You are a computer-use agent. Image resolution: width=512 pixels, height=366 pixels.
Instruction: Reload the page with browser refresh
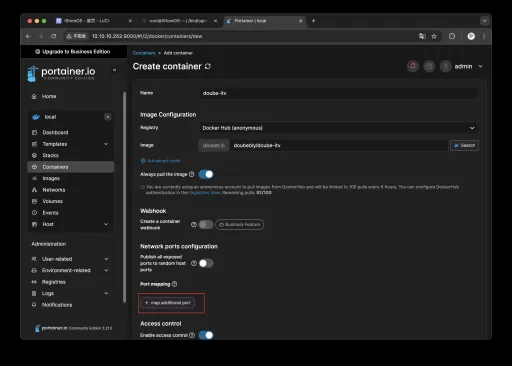click(x=53, y=36)
